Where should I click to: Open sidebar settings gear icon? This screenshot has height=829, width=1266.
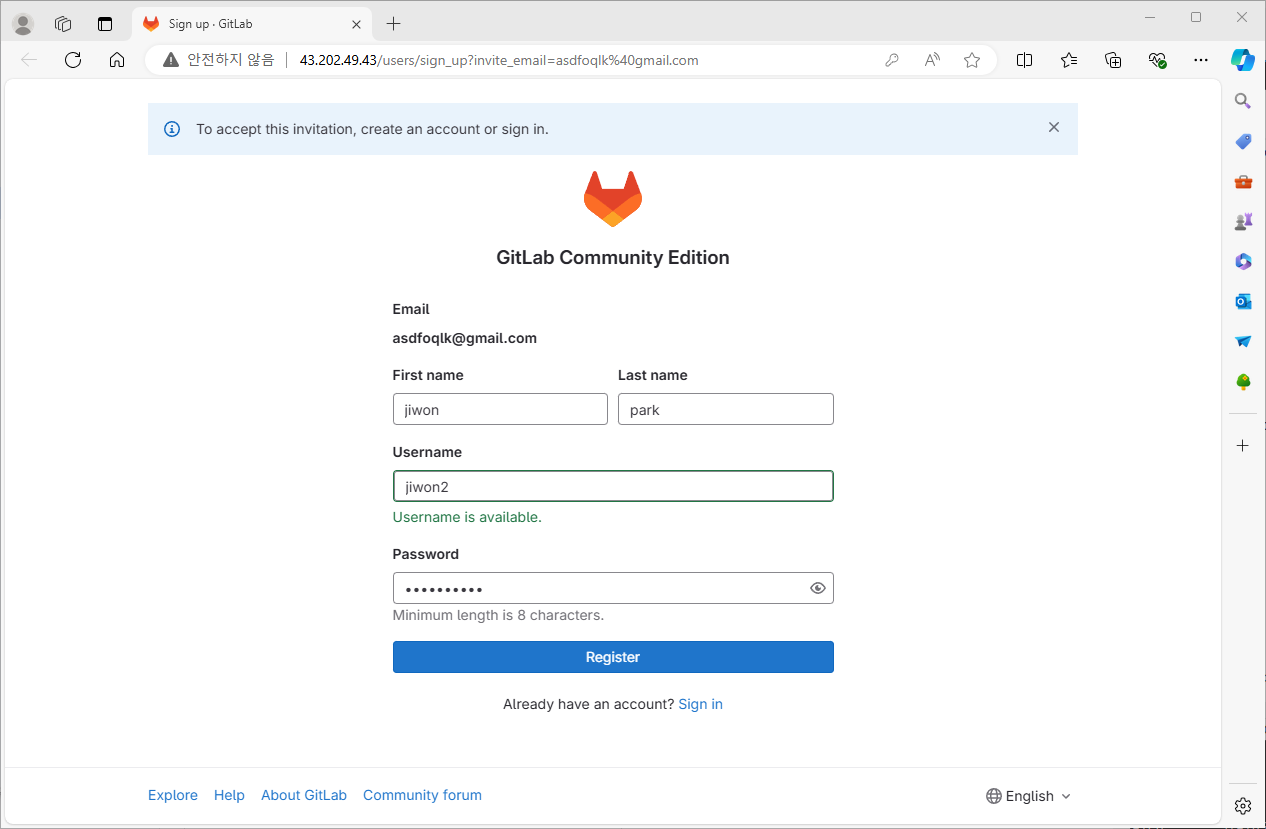tap(1243, 806)
